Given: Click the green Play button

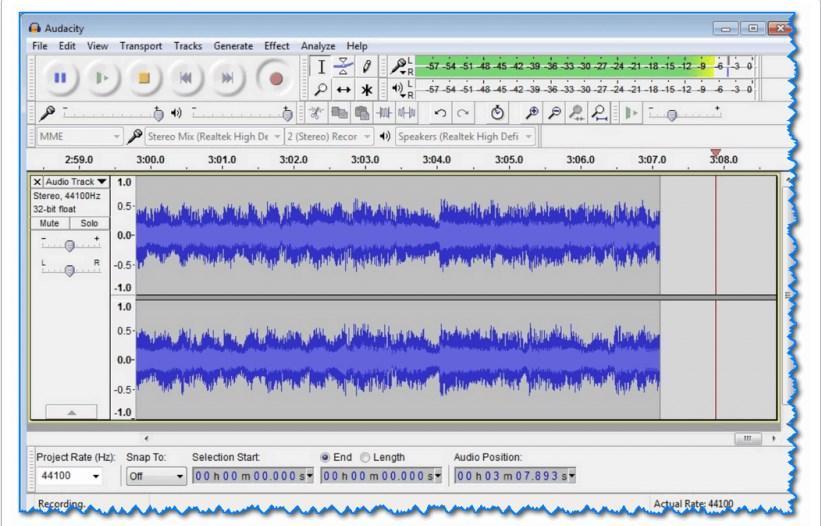Looking at the screenshot, I should [x=102, y=79].
